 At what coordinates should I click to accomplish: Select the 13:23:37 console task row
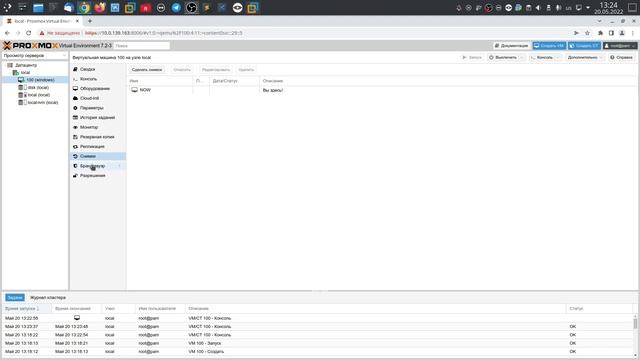(318, 327)
